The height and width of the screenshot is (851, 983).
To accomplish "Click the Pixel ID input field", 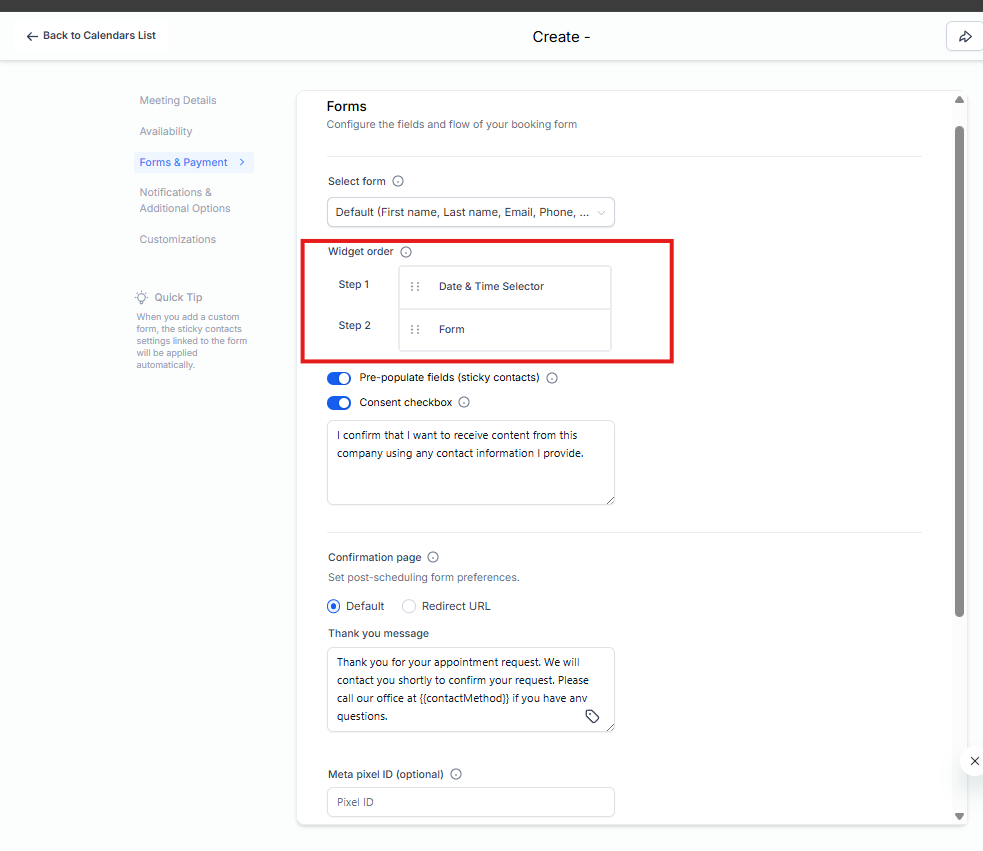I will tap(470, 802).
